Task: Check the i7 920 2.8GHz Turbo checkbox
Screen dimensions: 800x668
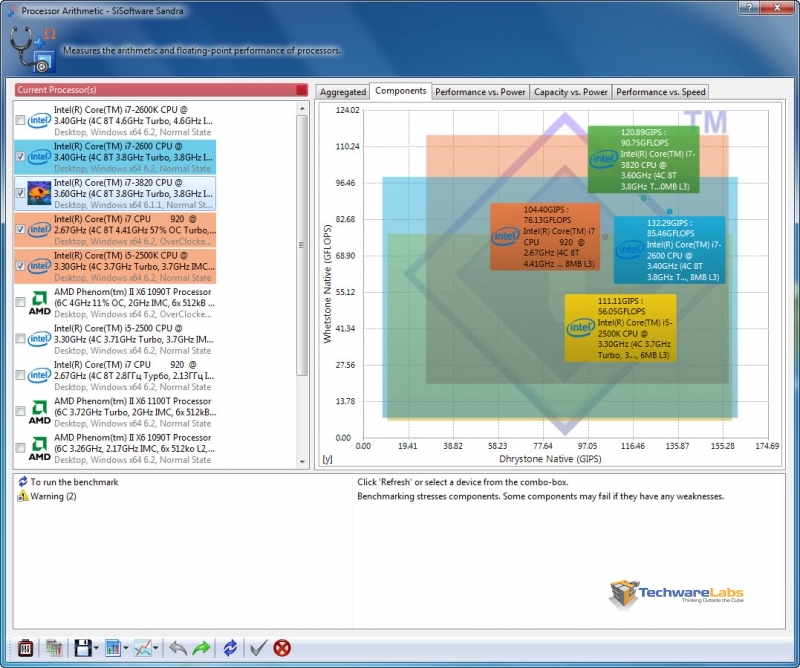Action: coord(20,376)
